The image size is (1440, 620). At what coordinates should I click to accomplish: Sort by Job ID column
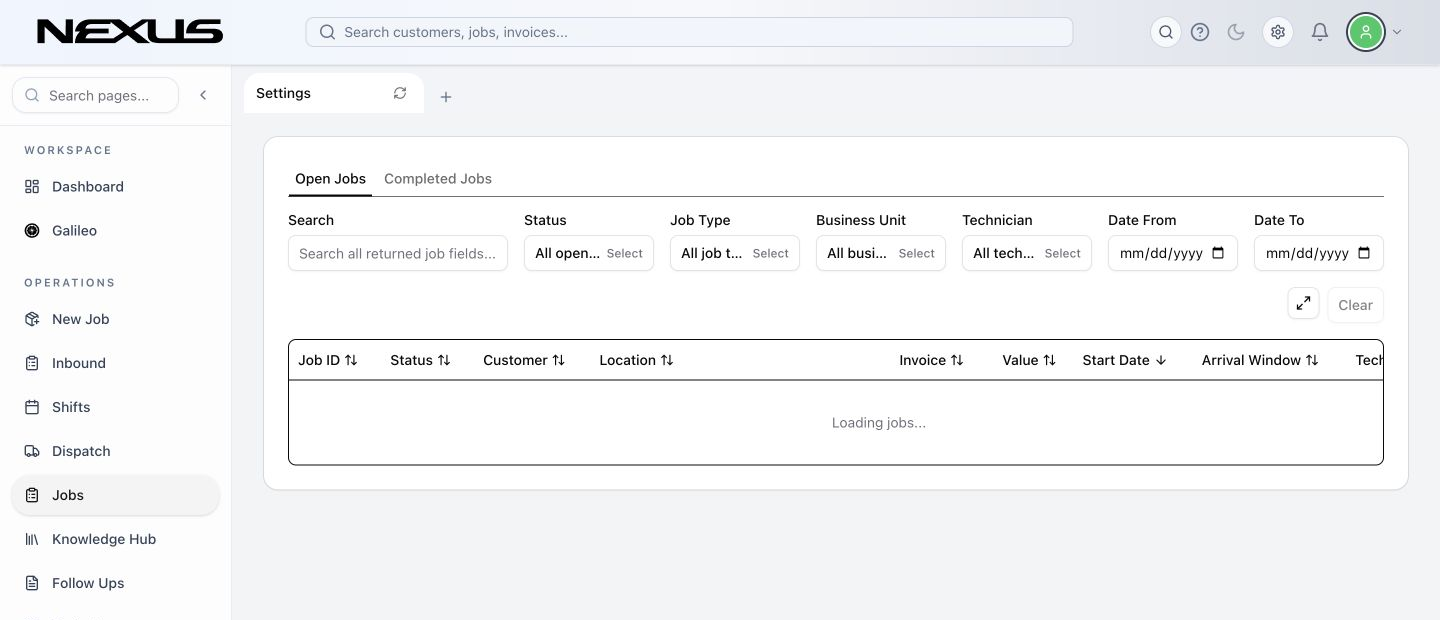[328, 360]
